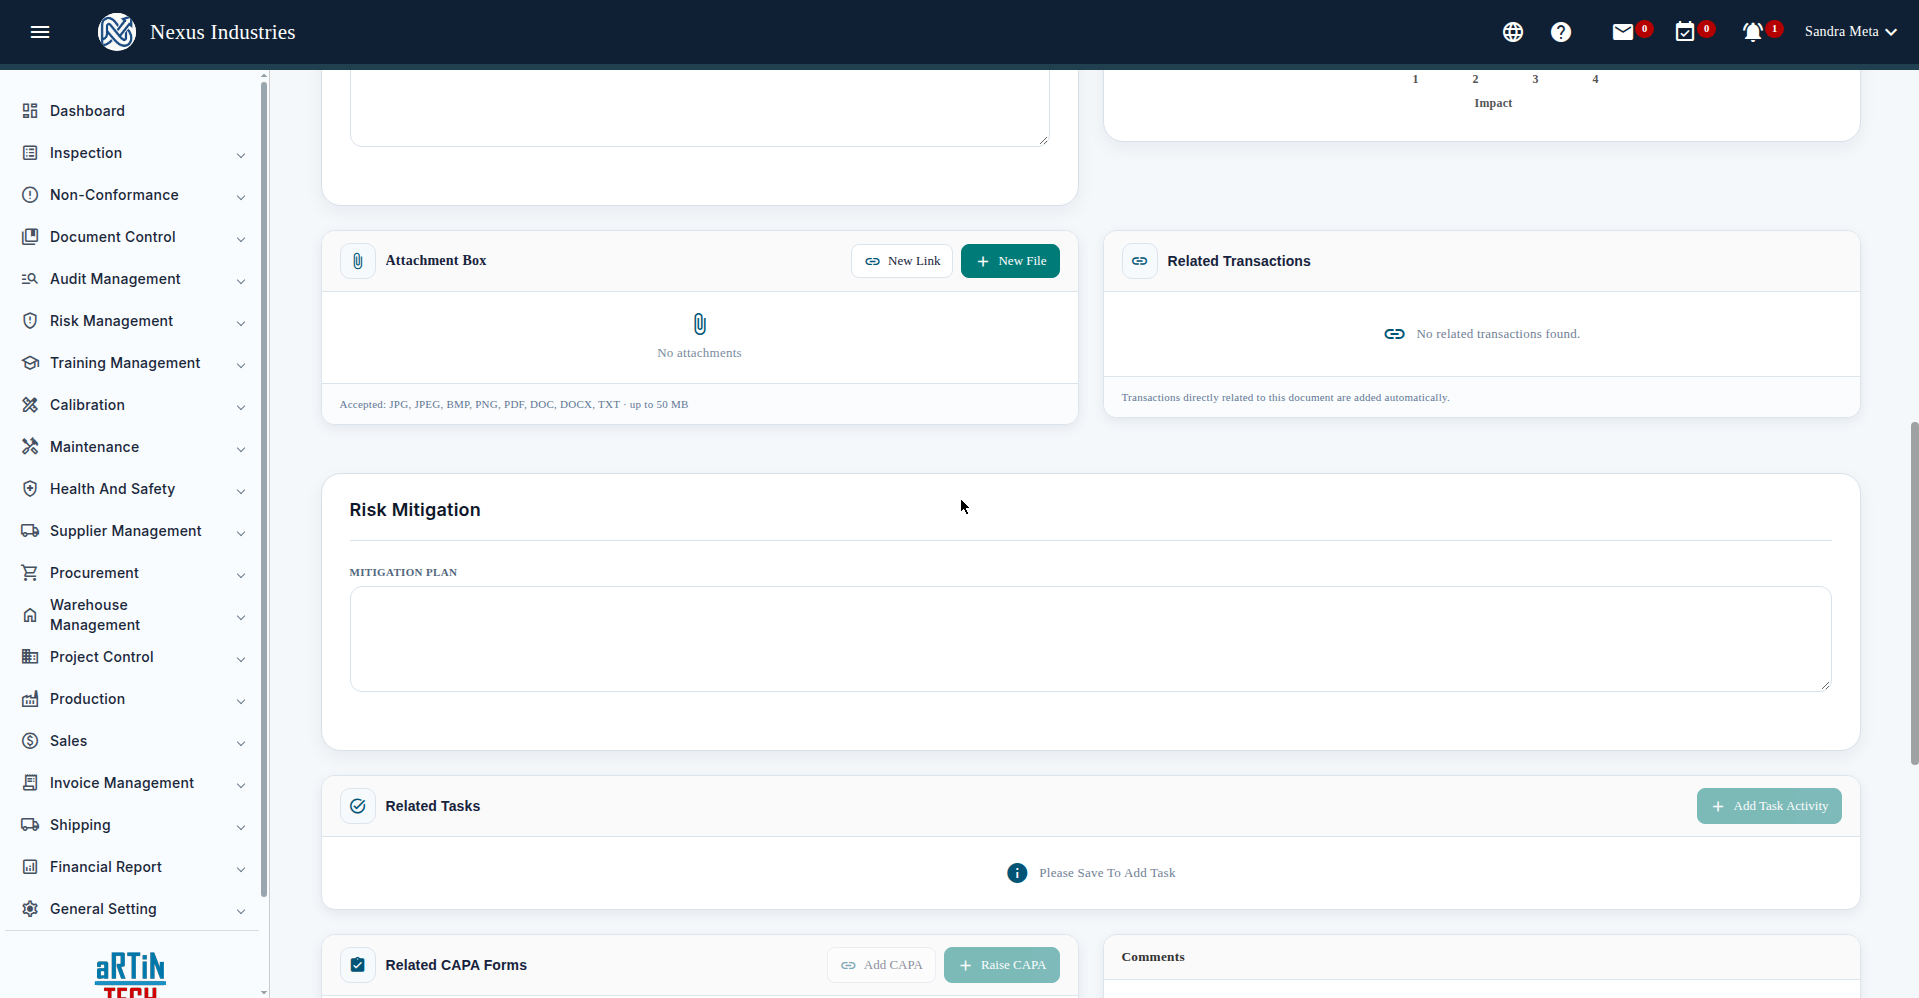Open Financial Report menu item
Image resolution: width=1919 pixels, height=998 pixels.
point(133,867)
